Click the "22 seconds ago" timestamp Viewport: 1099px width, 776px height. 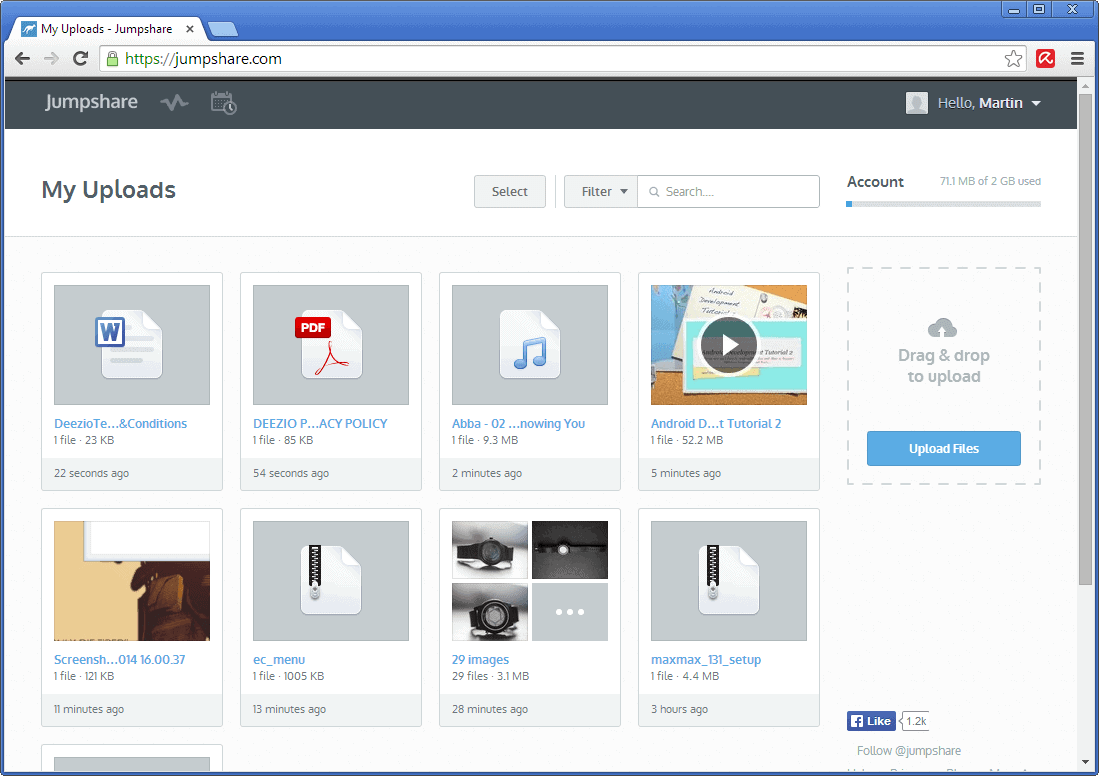(x=92, y=473)
